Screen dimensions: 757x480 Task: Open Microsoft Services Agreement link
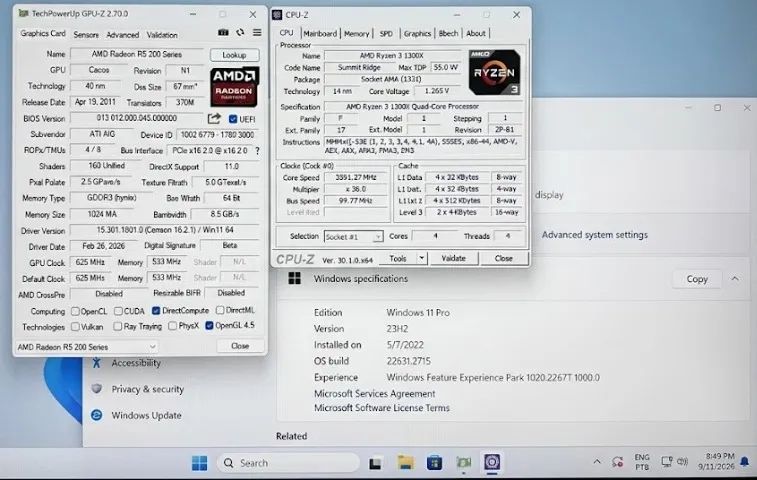(375, 394)
